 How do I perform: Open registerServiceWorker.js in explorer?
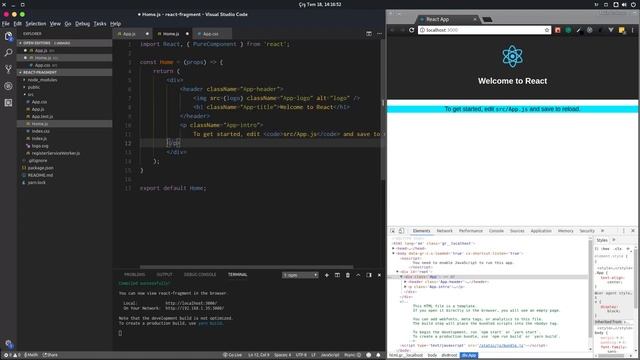coord(56,153)
